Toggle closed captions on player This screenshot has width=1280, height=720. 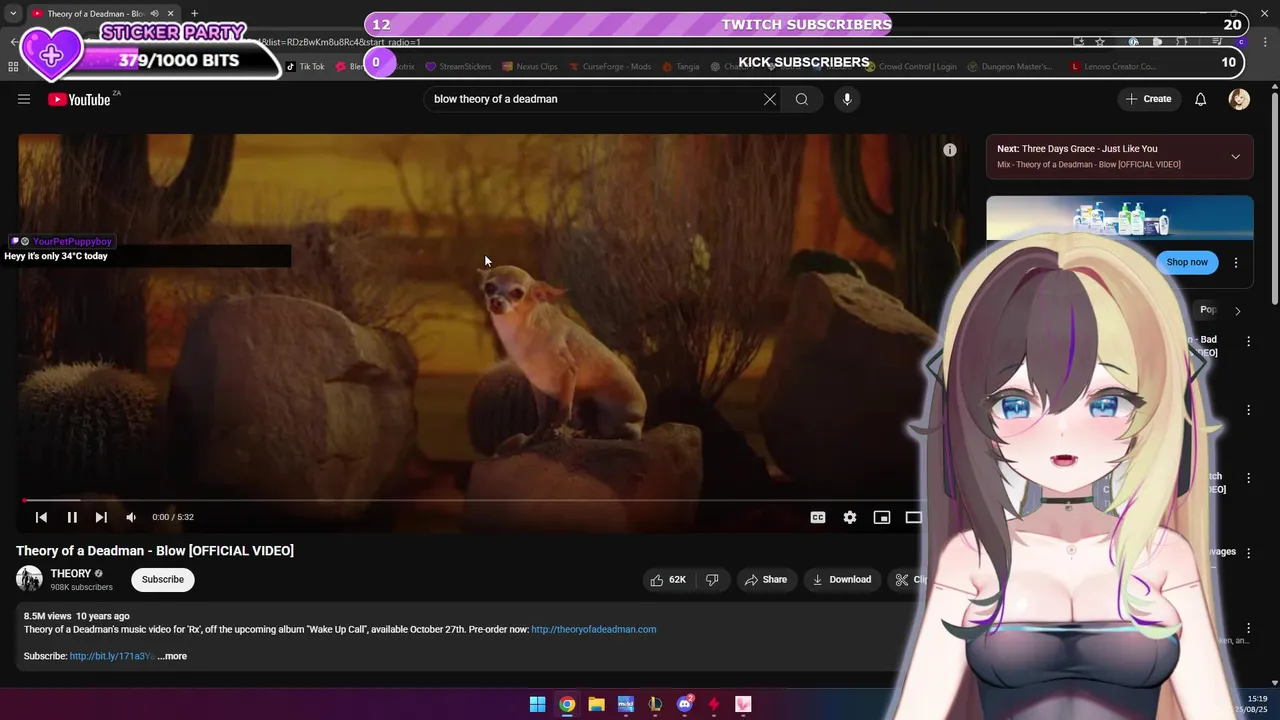click(x=818, y=517)
